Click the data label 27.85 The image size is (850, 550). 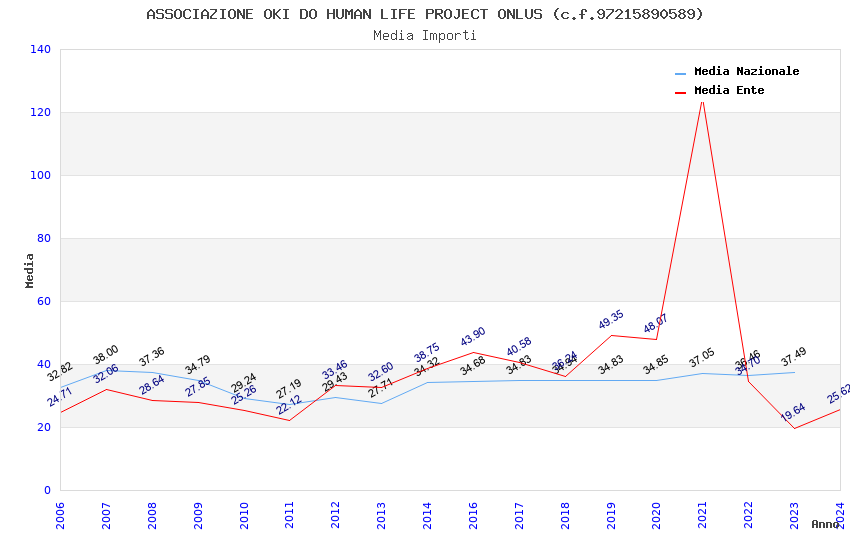pos(198,387)
